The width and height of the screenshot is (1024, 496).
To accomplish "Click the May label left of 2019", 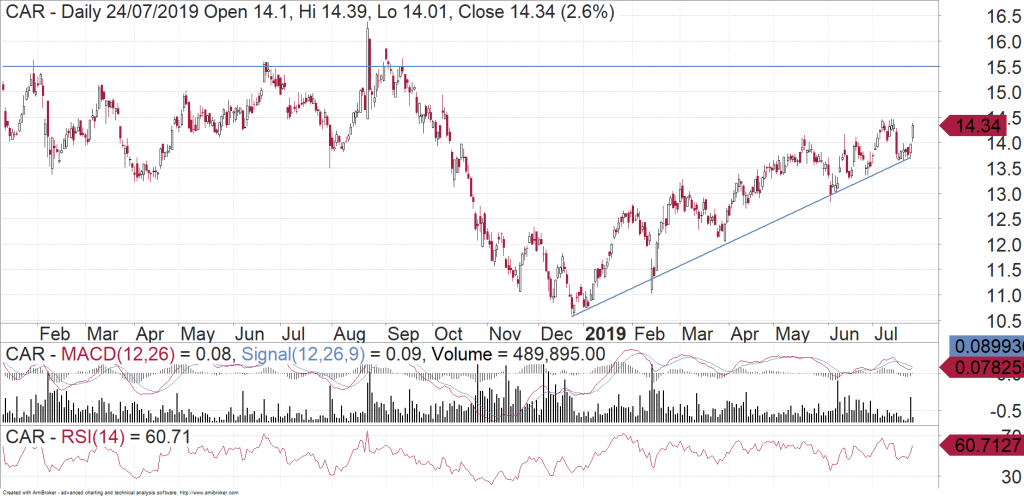I will [x=197, y=333].
